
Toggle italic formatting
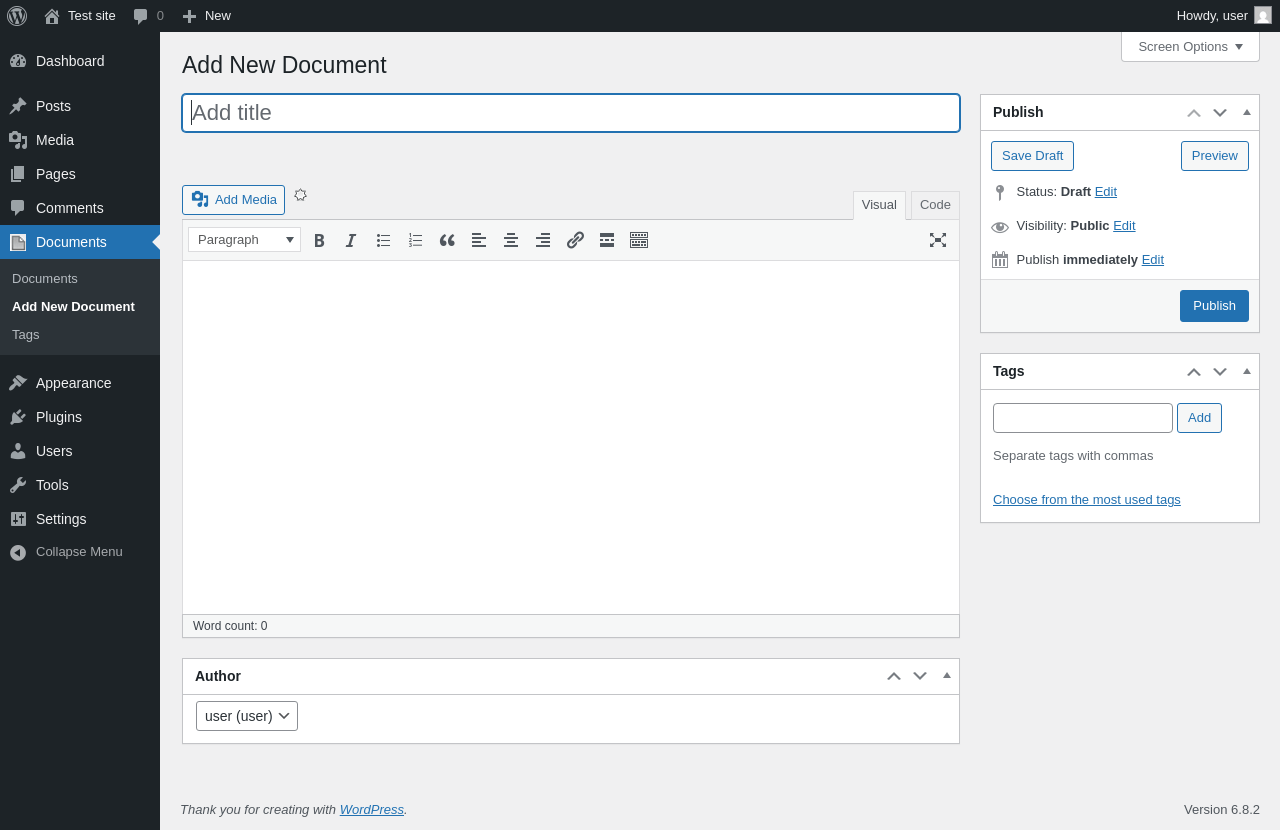pos(351,240)
